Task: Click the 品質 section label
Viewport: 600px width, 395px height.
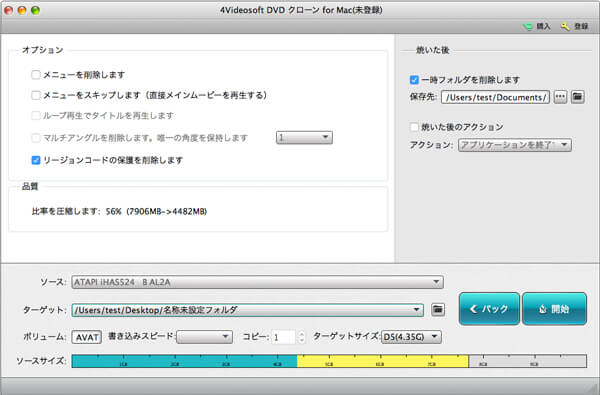Action: [30, 186]
